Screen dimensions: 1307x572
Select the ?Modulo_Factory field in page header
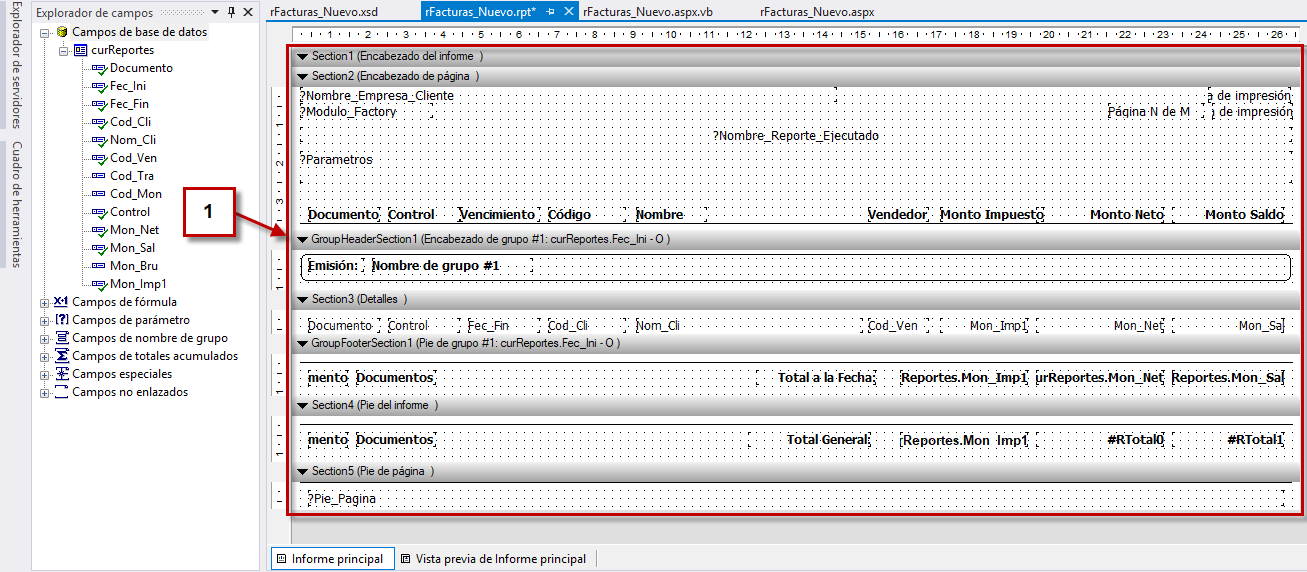click(366, 112)
